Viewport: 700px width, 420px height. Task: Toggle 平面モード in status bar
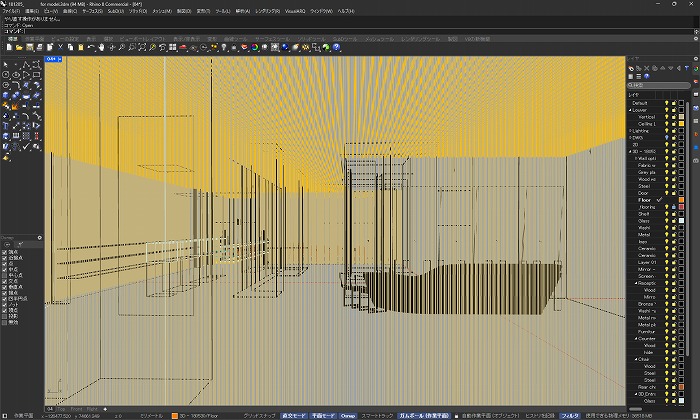coord(323,416)
